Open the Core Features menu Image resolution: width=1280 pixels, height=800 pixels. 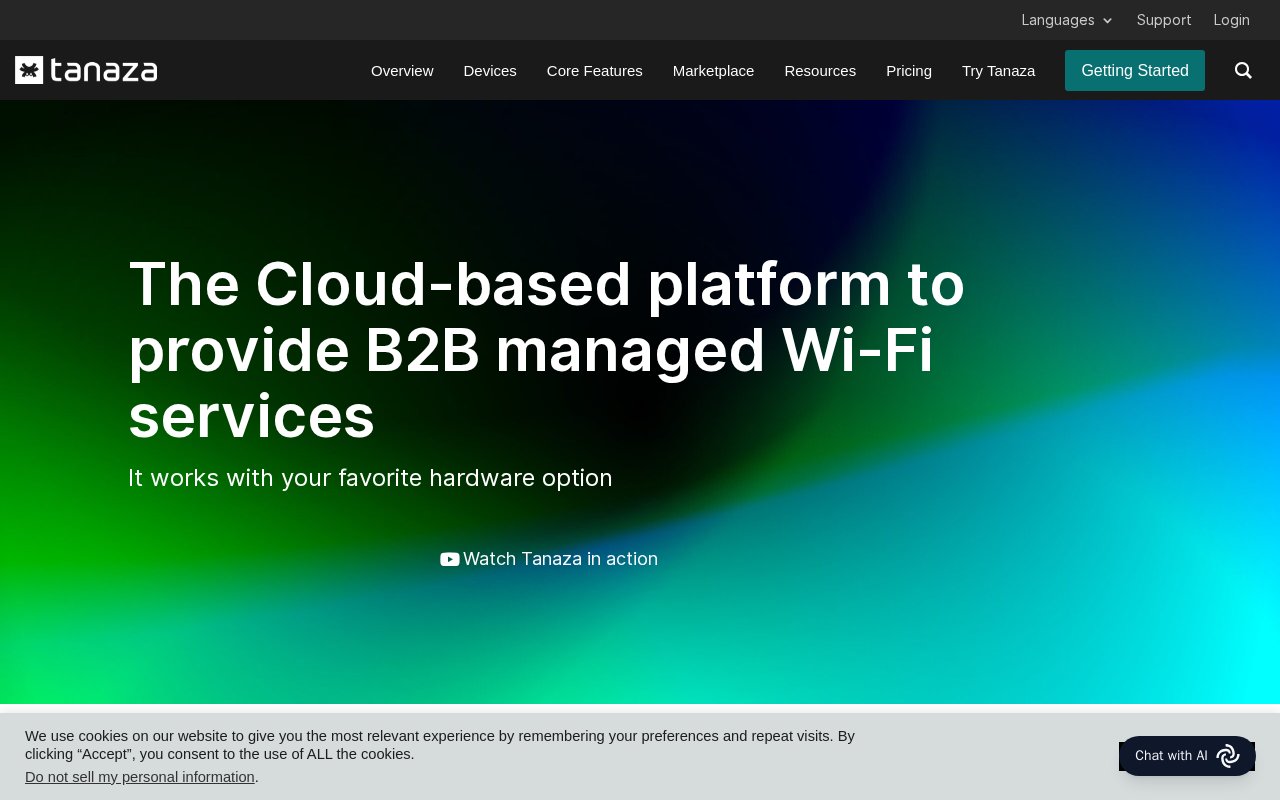coord(595,70)
